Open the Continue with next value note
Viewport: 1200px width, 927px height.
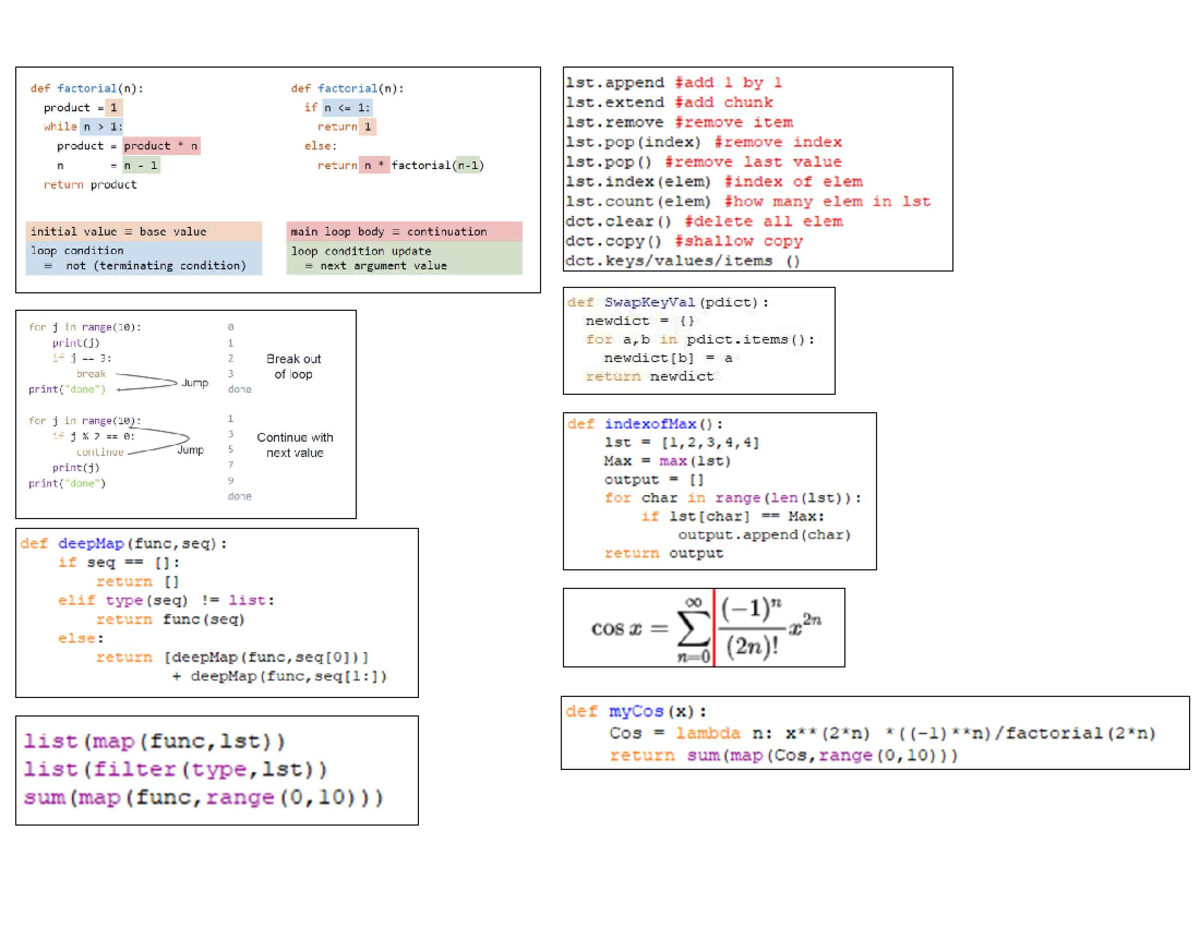293,443
